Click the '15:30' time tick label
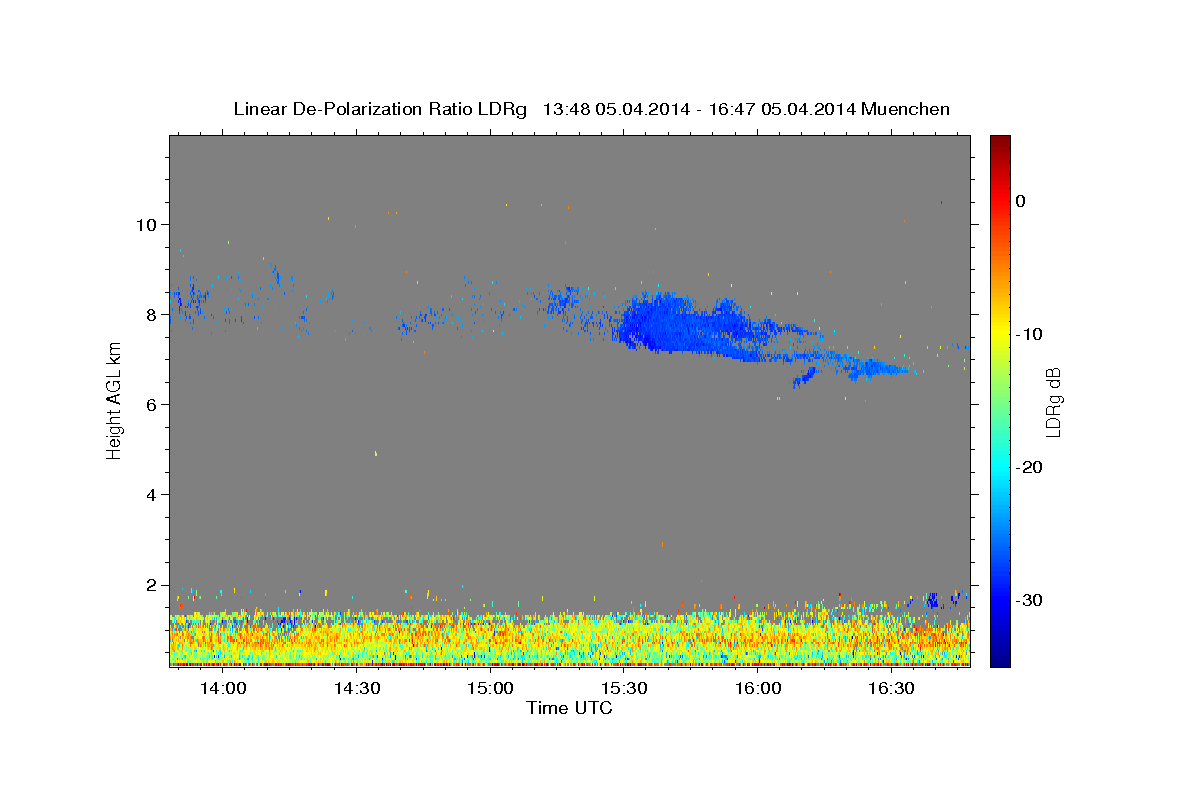 pyautogui.click(x=624, y=689)
